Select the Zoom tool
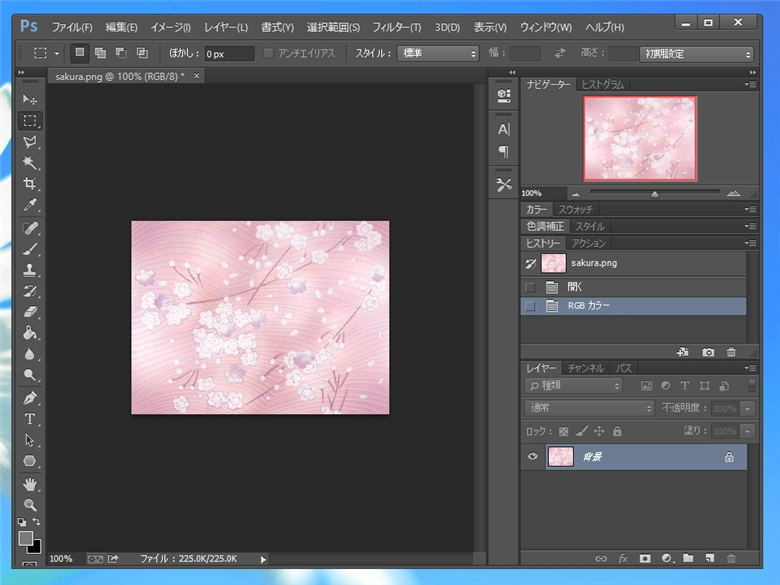780x585 pixels. 30,505
